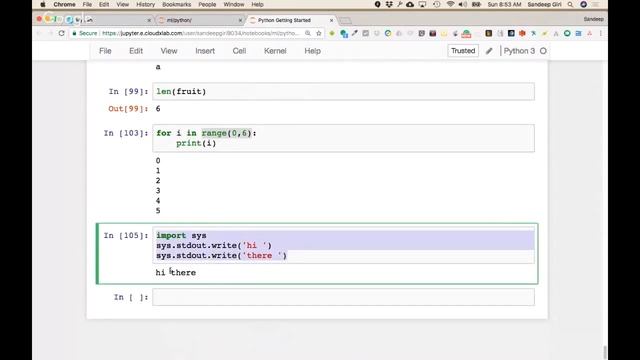This screenshot has height=360, width=640.
Task: Close the Python Getting Started tab
Action: click(x=331, y=20)
